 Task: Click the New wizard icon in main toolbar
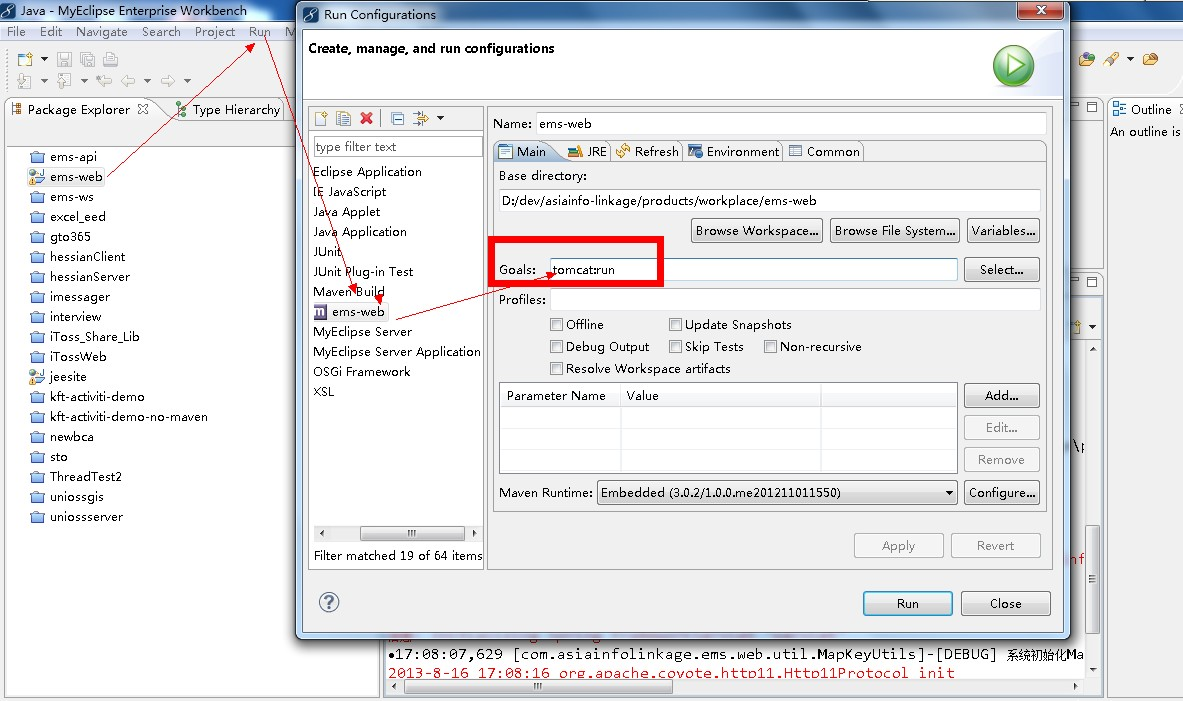tap(25, 59)
